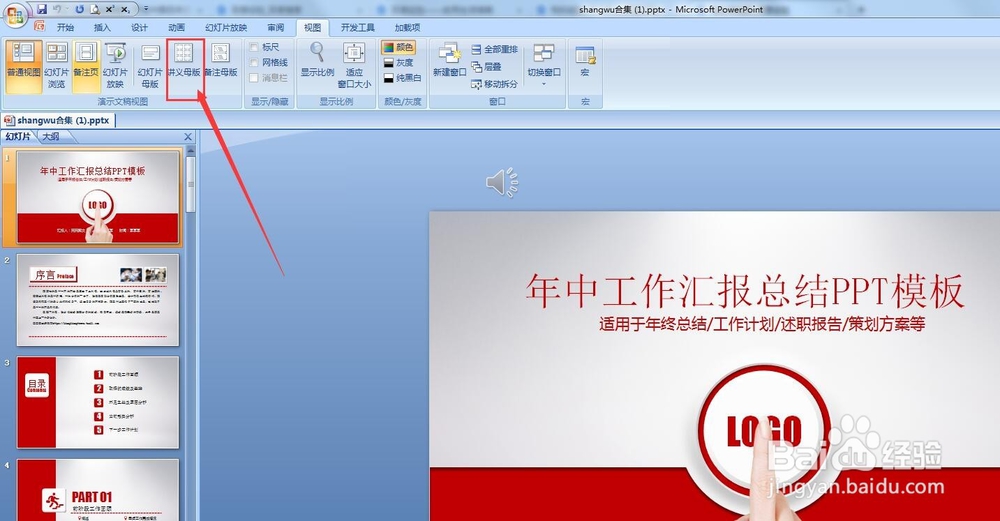Click 移动拆分 (Move Split)
This screenshot has width=1000, height=521.
pos(494,84)
